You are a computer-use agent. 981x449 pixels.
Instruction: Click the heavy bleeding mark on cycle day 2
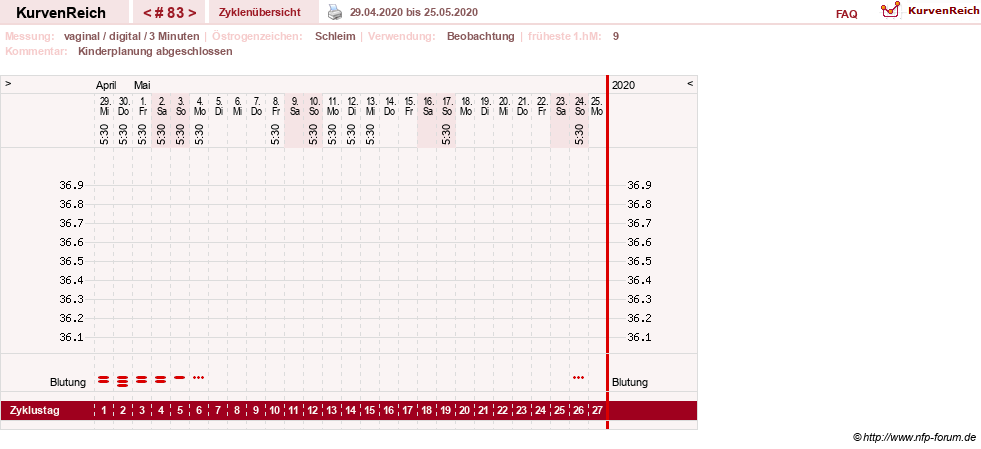click(123, 381)
